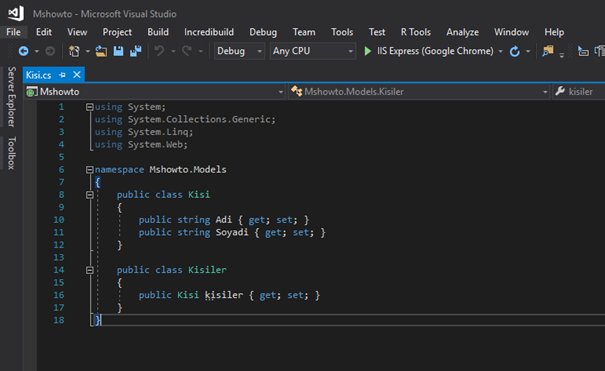Collapse the Kisi class block
Screen dimensions: 605x371
[x=90, y=195]
